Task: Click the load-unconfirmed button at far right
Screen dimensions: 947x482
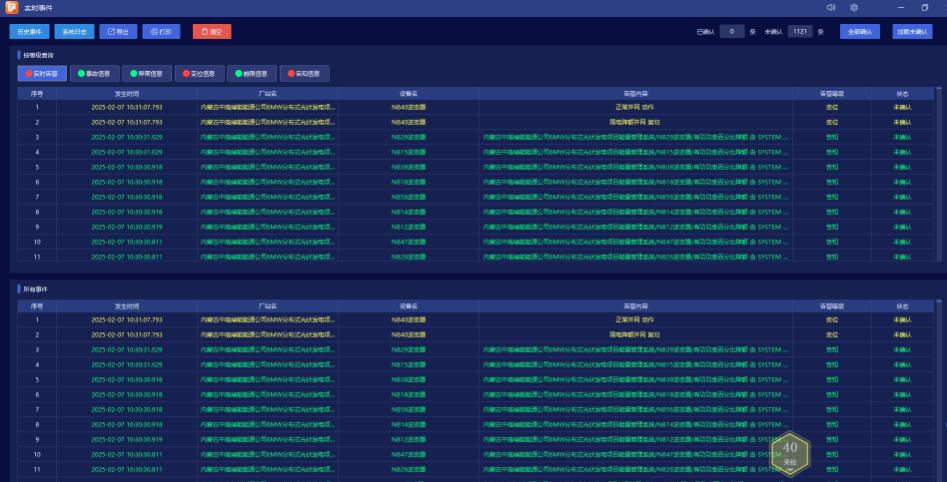Action: pos(912,31)
